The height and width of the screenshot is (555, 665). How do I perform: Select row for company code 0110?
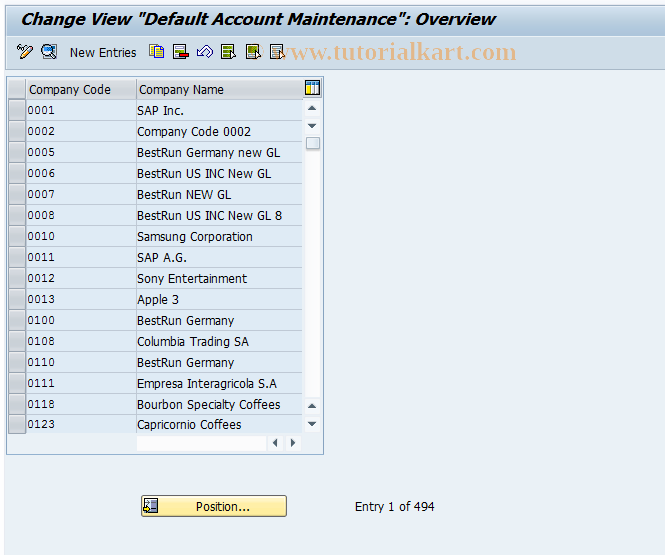click(x=17, y=362)
